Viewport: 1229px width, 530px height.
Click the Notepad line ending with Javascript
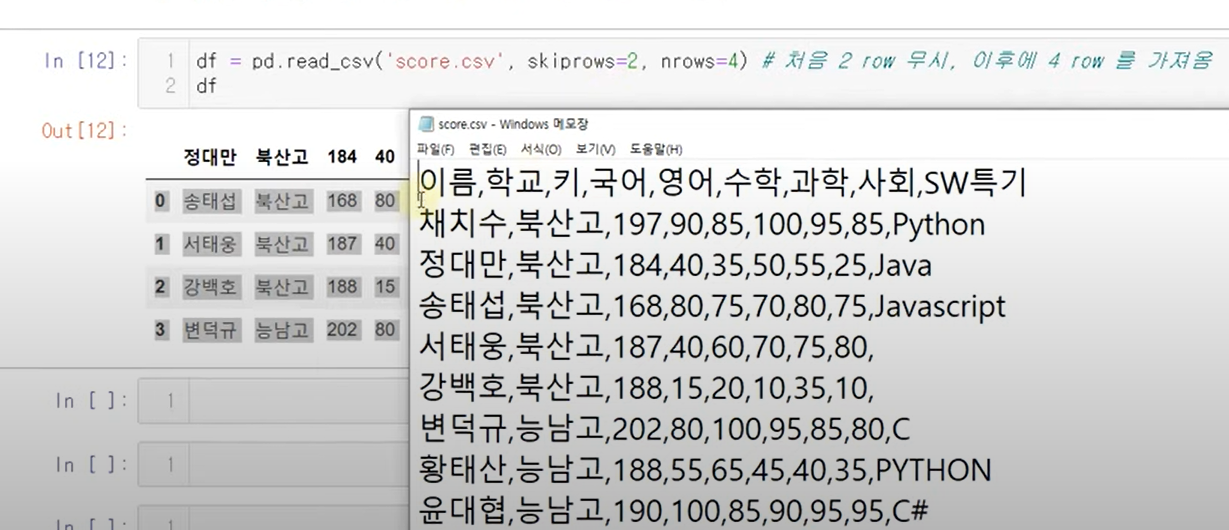(x=712, y=306)
